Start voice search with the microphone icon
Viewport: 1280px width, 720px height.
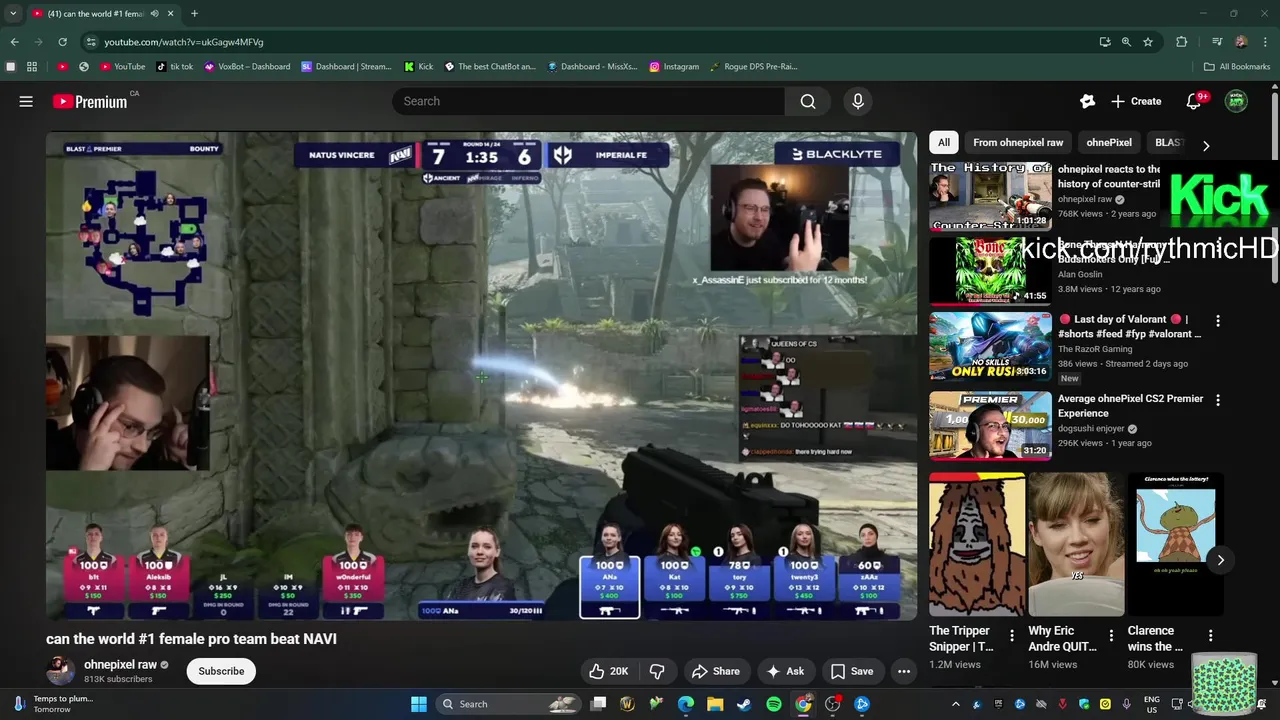click(857, 101)
